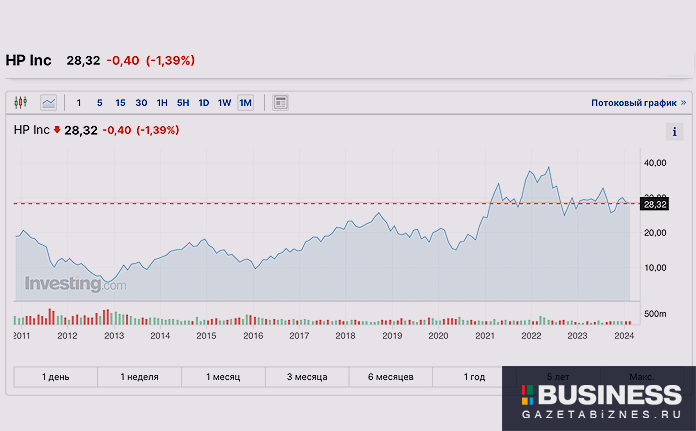Viewport: 696px width, 431px height.
Task: Select the area chart type icon
Action: click(x=48, y=102)
